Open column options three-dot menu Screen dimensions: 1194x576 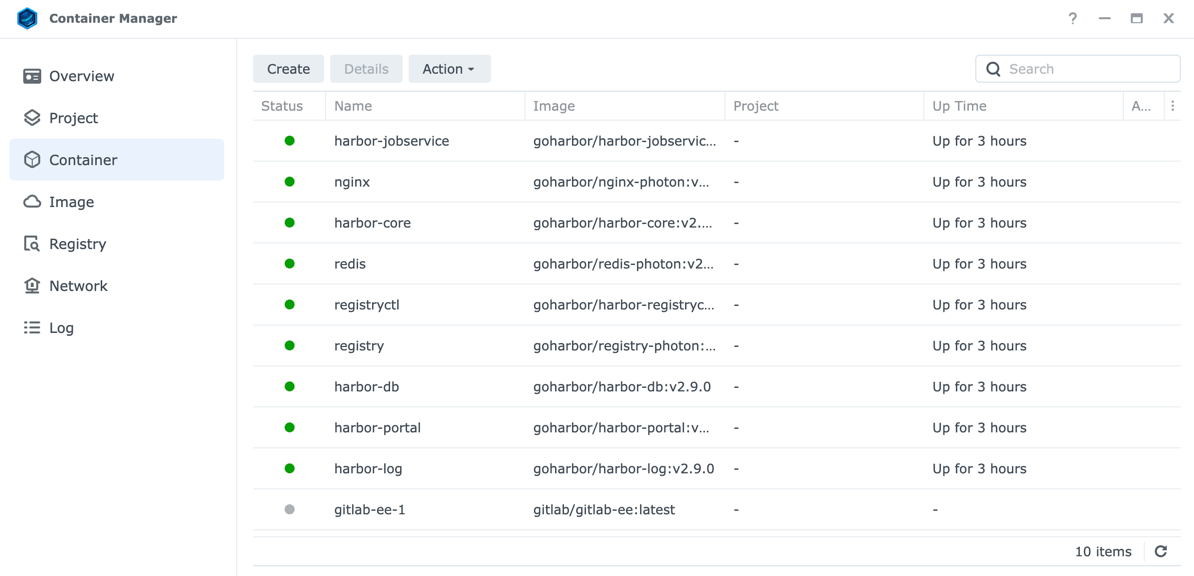1173,106
